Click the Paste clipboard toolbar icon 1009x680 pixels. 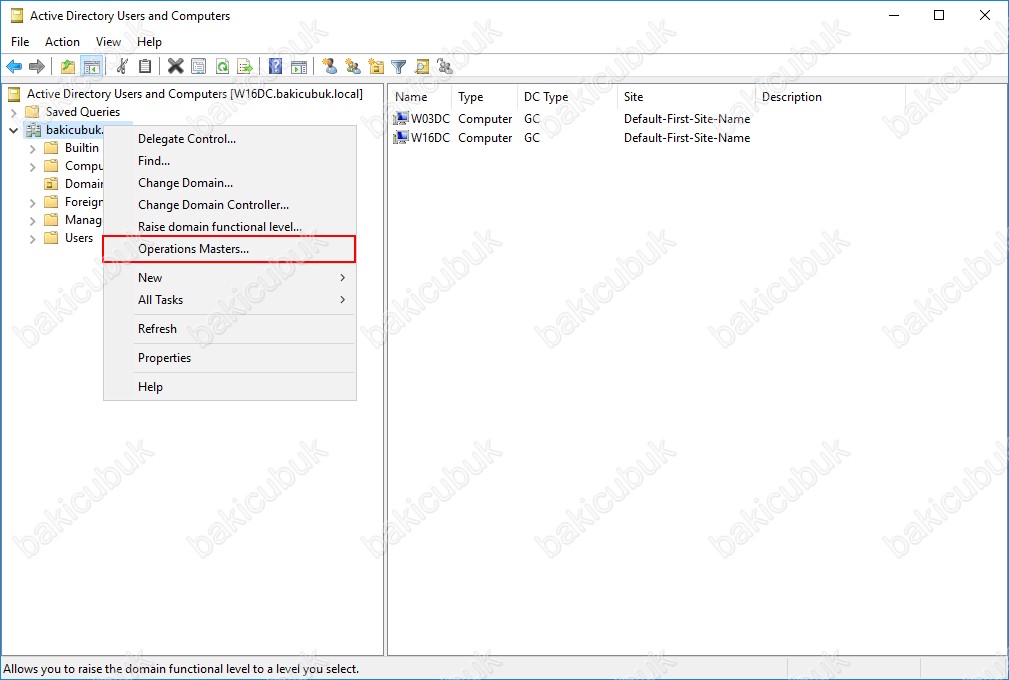pyautogui.click(x=145, y=66)
